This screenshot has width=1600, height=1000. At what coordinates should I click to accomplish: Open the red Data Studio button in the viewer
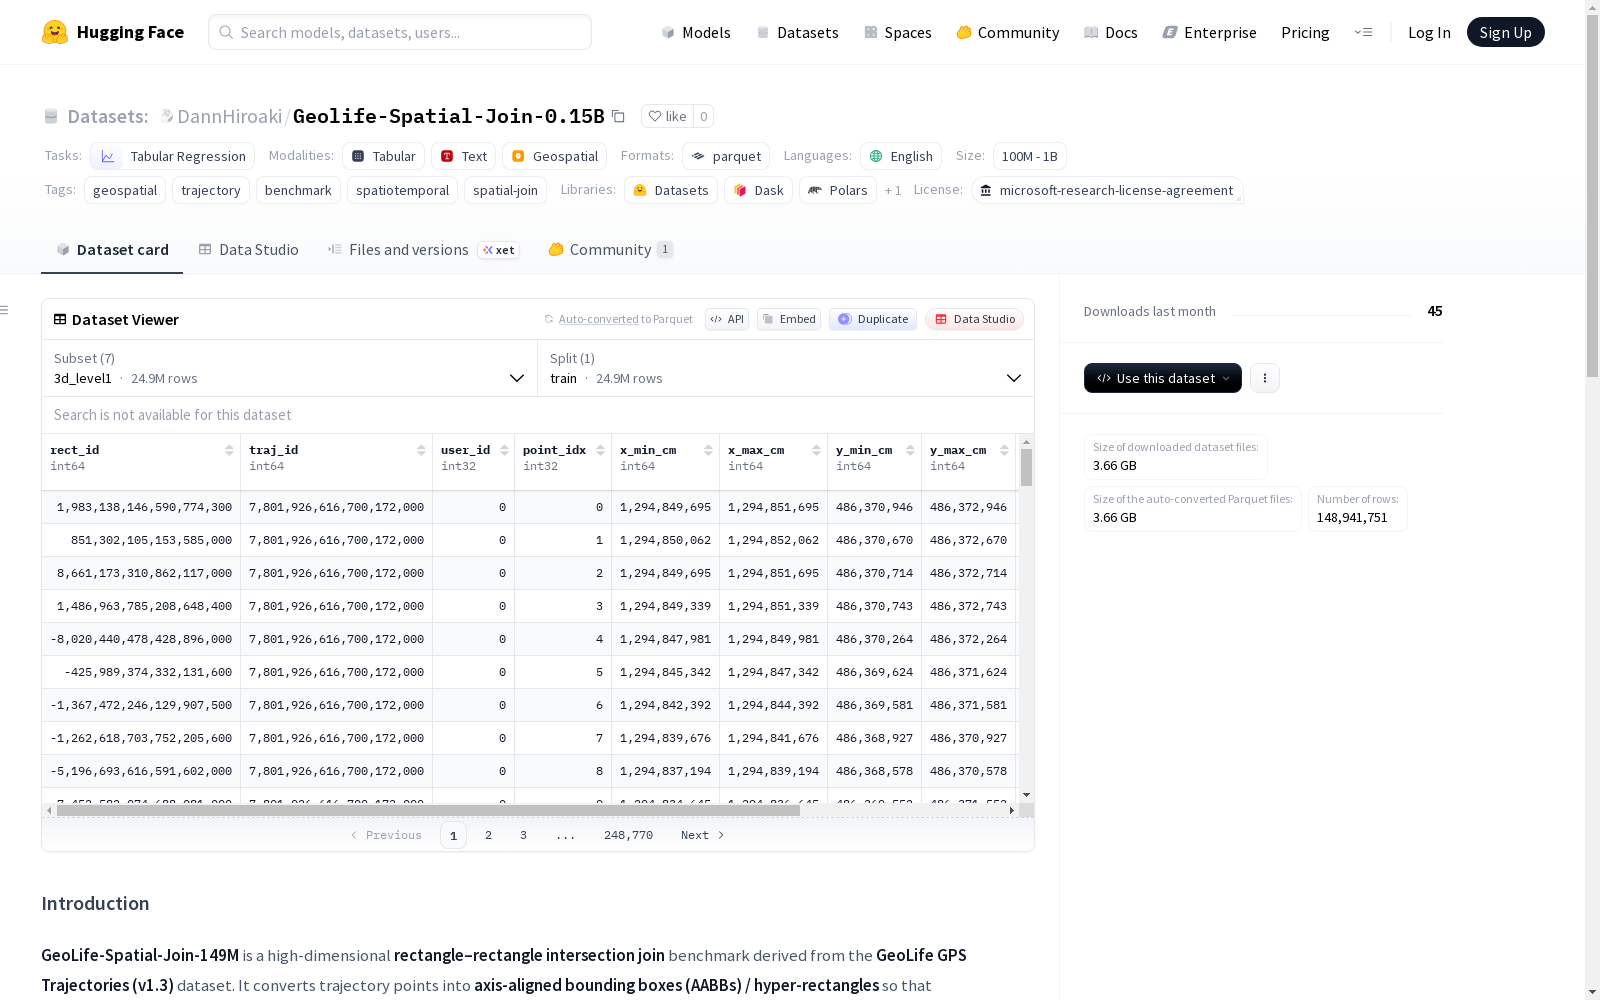[974, 319]
